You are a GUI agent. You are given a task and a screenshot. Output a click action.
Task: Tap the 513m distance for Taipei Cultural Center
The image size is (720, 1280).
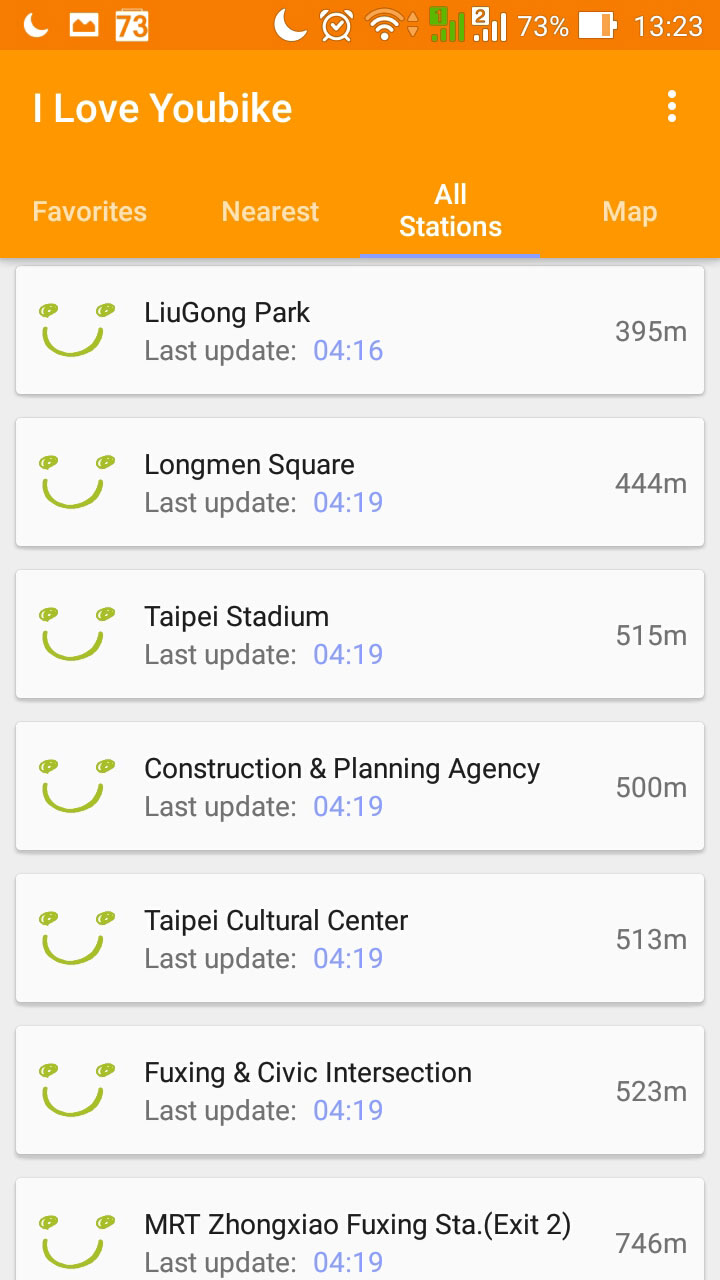point(651,940)
